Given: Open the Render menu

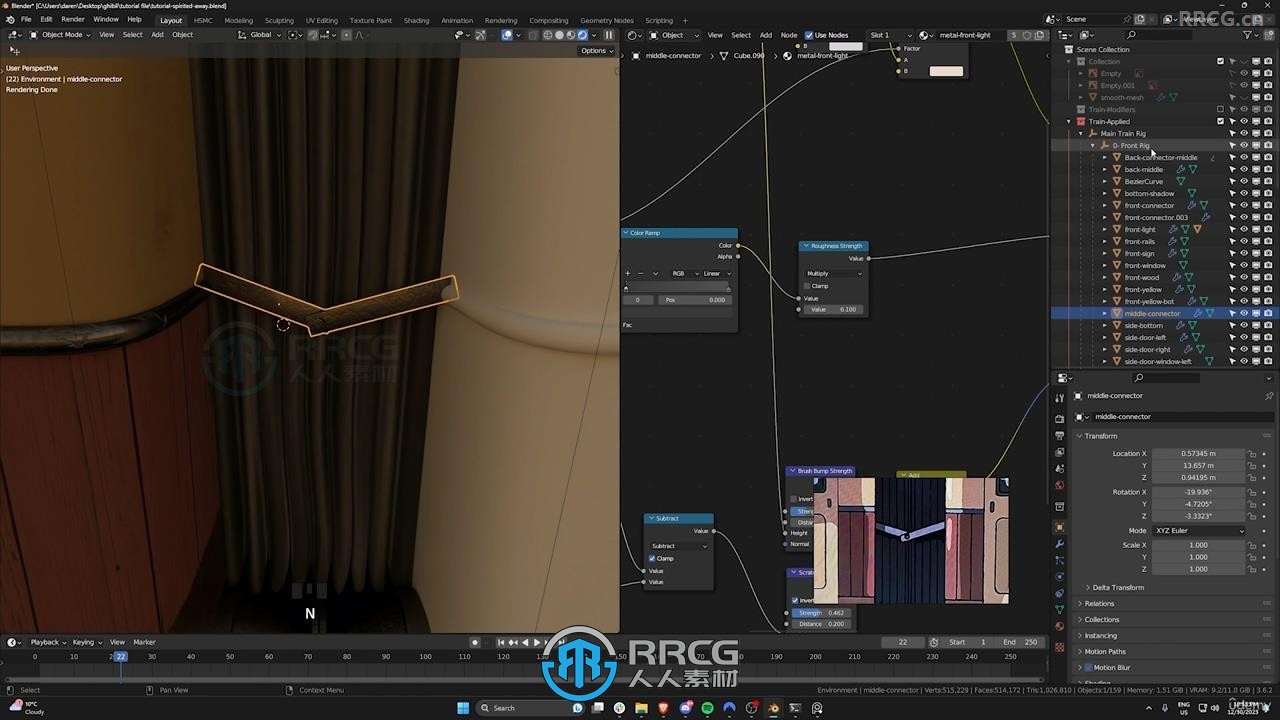Looking at the screenshot, I should 73,19.
